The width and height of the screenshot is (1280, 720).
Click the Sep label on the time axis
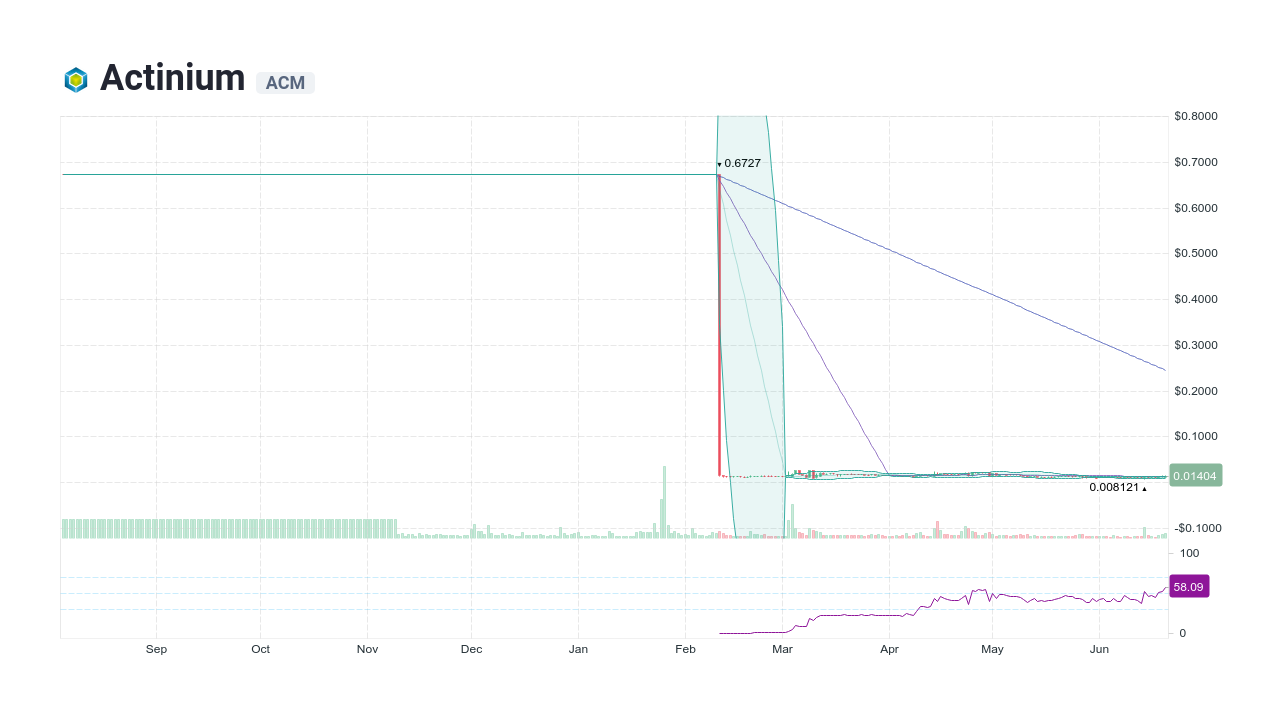[x=156, y=649]
